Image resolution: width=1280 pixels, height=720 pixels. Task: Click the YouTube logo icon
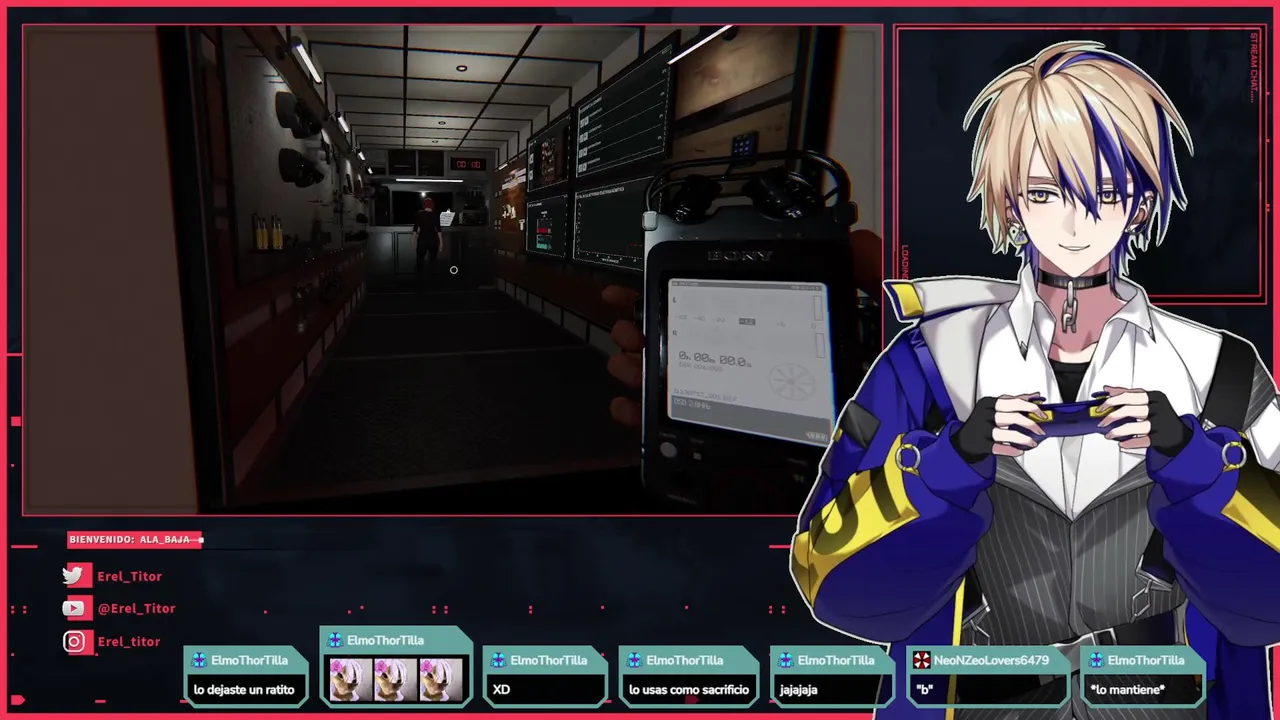(73, 608)
